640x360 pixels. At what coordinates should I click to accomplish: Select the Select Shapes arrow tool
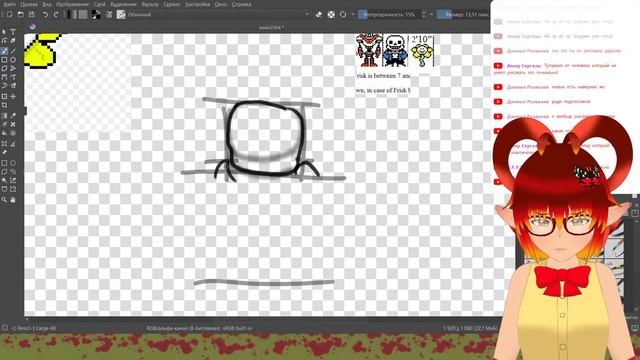coord(4,31)
